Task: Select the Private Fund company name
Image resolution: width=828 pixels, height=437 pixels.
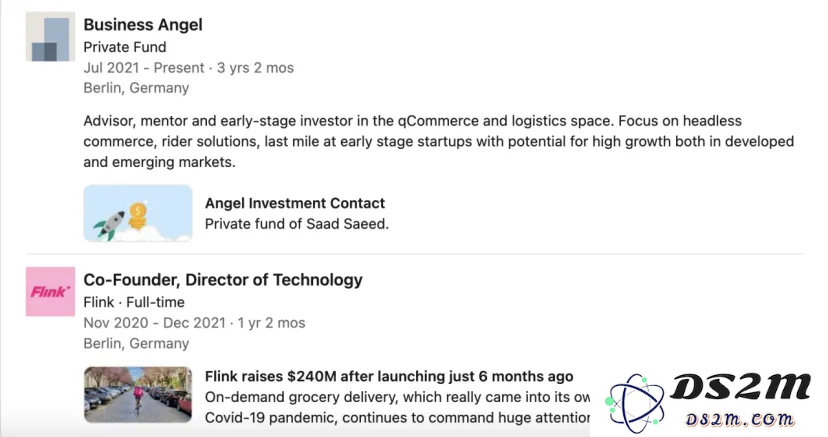Action: [125, 47]
